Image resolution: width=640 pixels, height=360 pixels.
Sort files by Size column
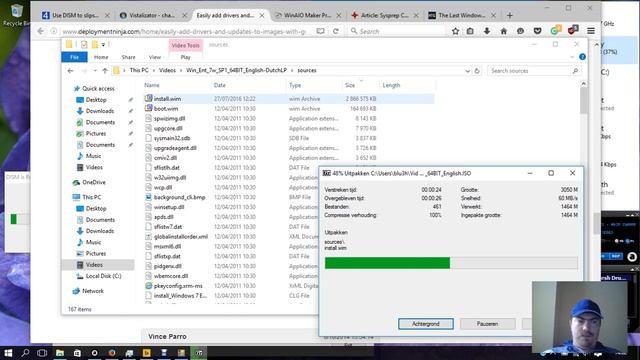(350, 85)
